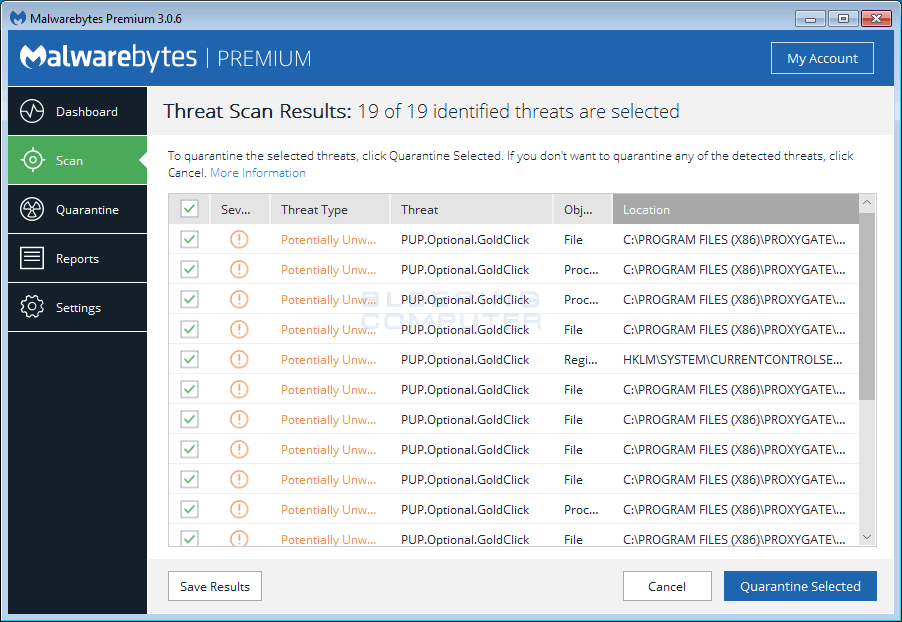Follow the More Information link
Viewport: 902px width, 622px height.
coord(258,173)
